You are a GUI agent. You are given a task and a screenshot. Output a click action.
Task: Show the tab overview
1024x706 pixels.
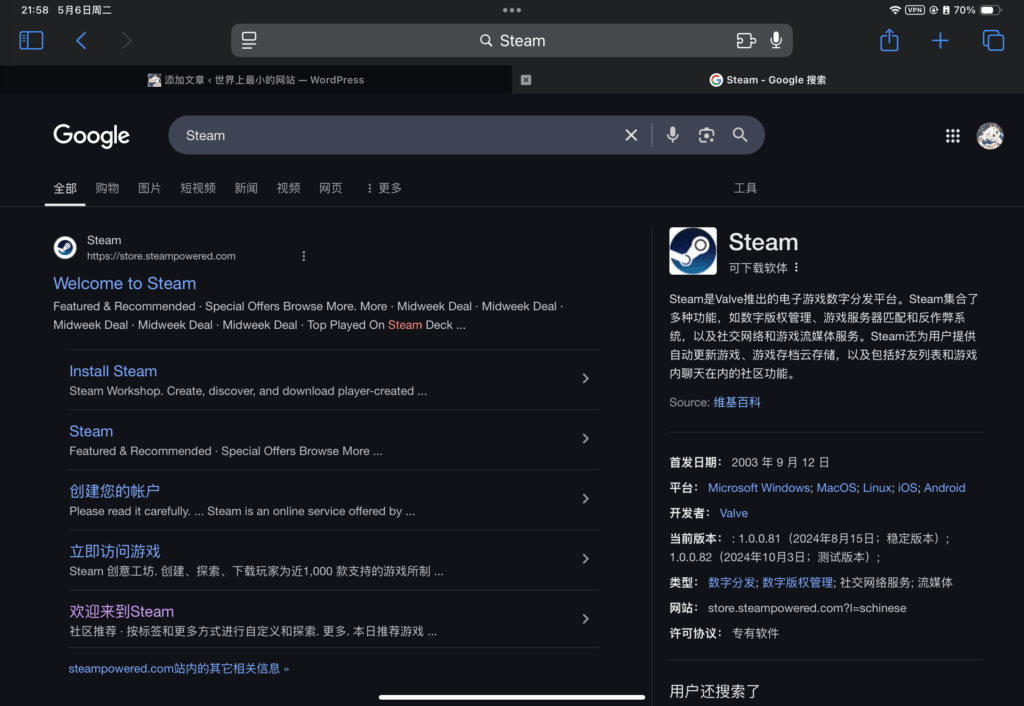pos(993,40)
